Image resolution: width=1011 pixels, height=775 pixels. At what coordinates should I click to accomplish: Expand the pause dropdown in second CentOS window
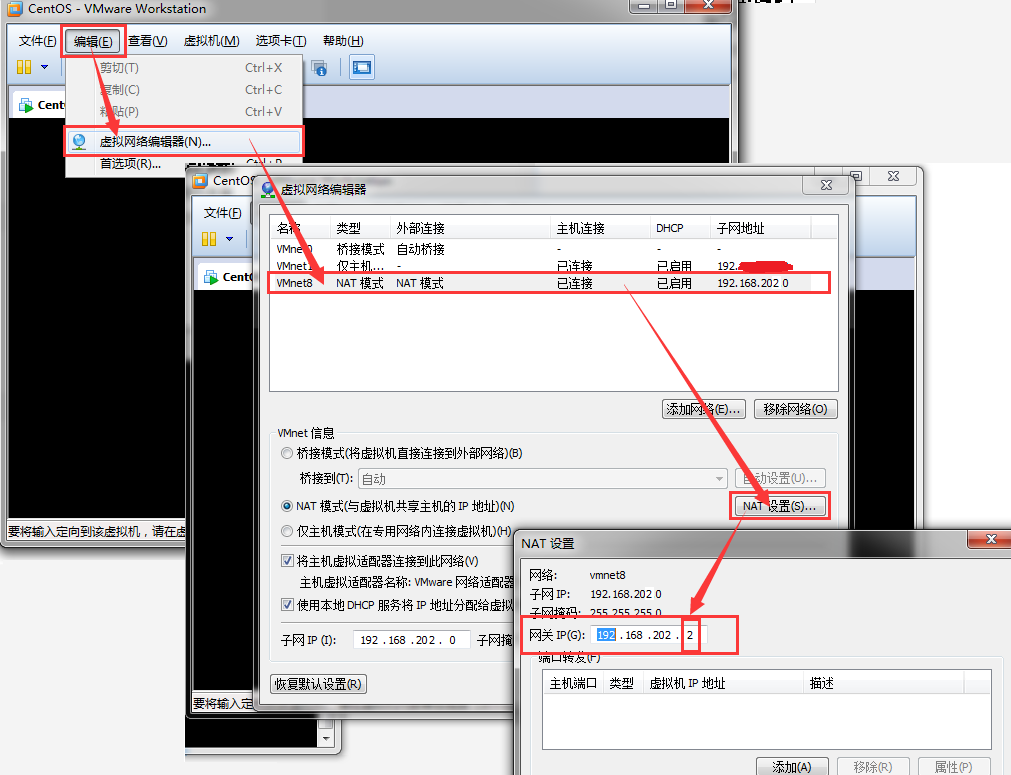click(x=230, y=239)
